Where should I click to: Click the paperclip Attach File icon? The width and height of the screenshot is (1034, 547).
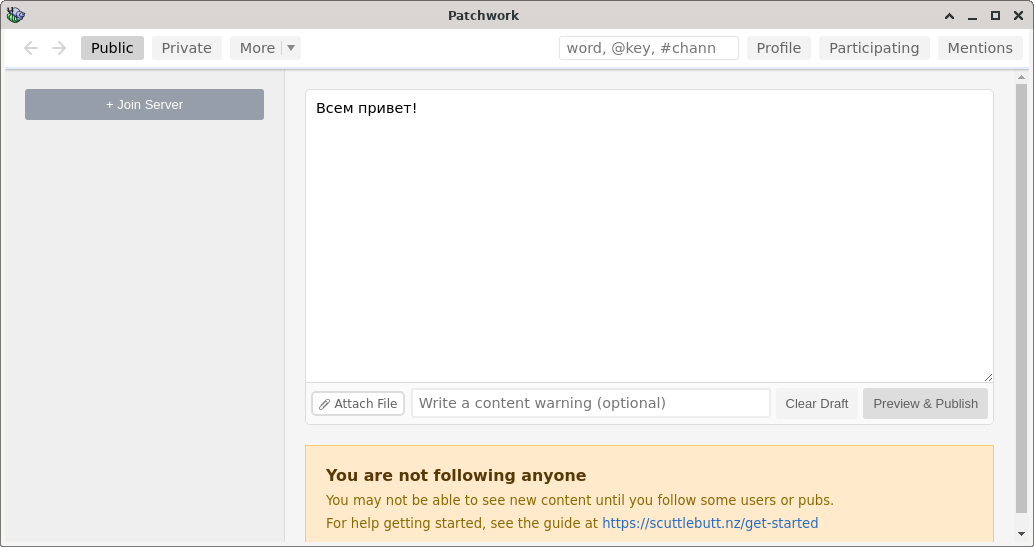point(324,404)
